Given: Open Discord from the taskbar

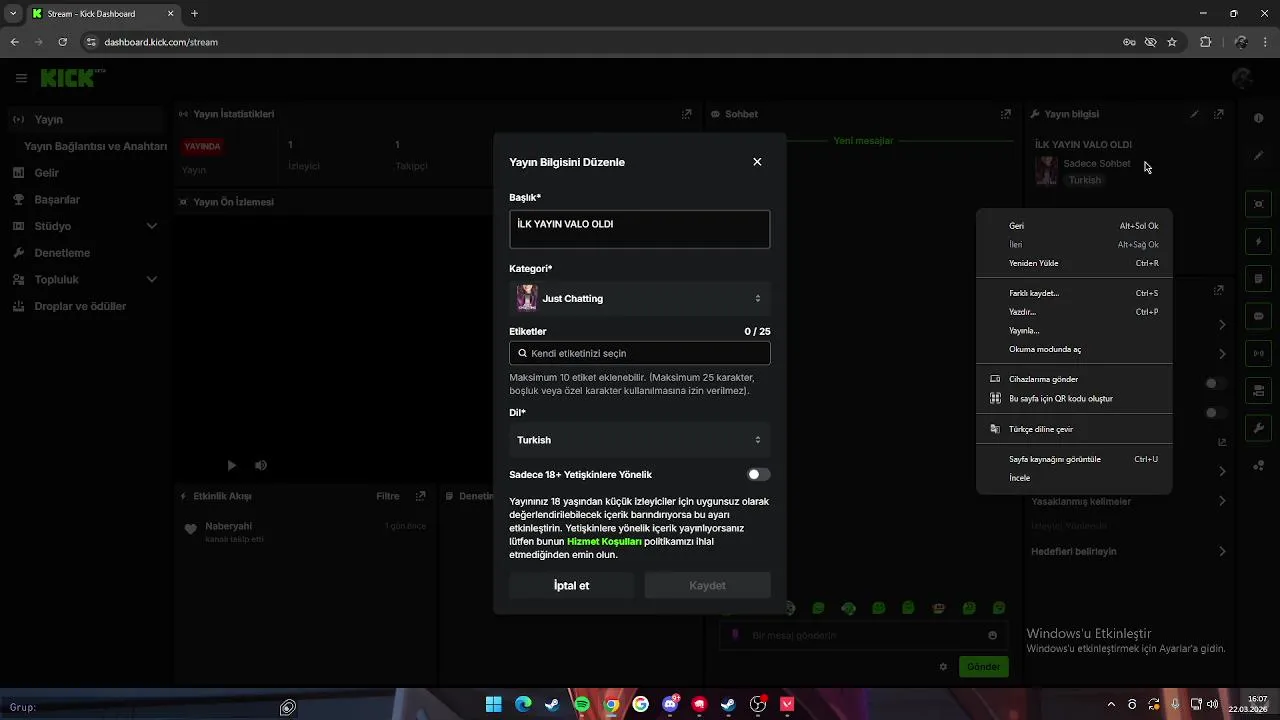Looking at the screenshot, I should point(670,705).
